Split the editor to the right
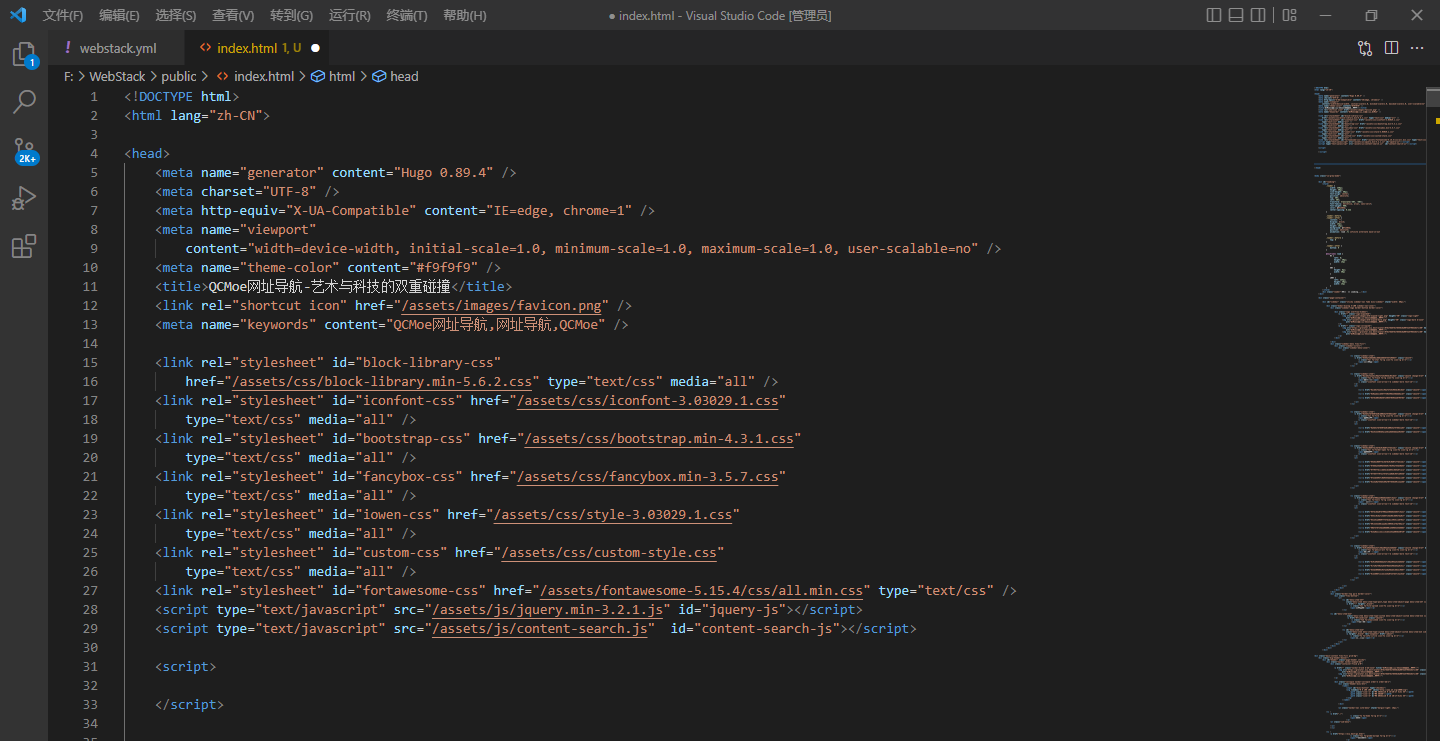This screenshot has height=741, width=1440. [x=1391, y=48]
